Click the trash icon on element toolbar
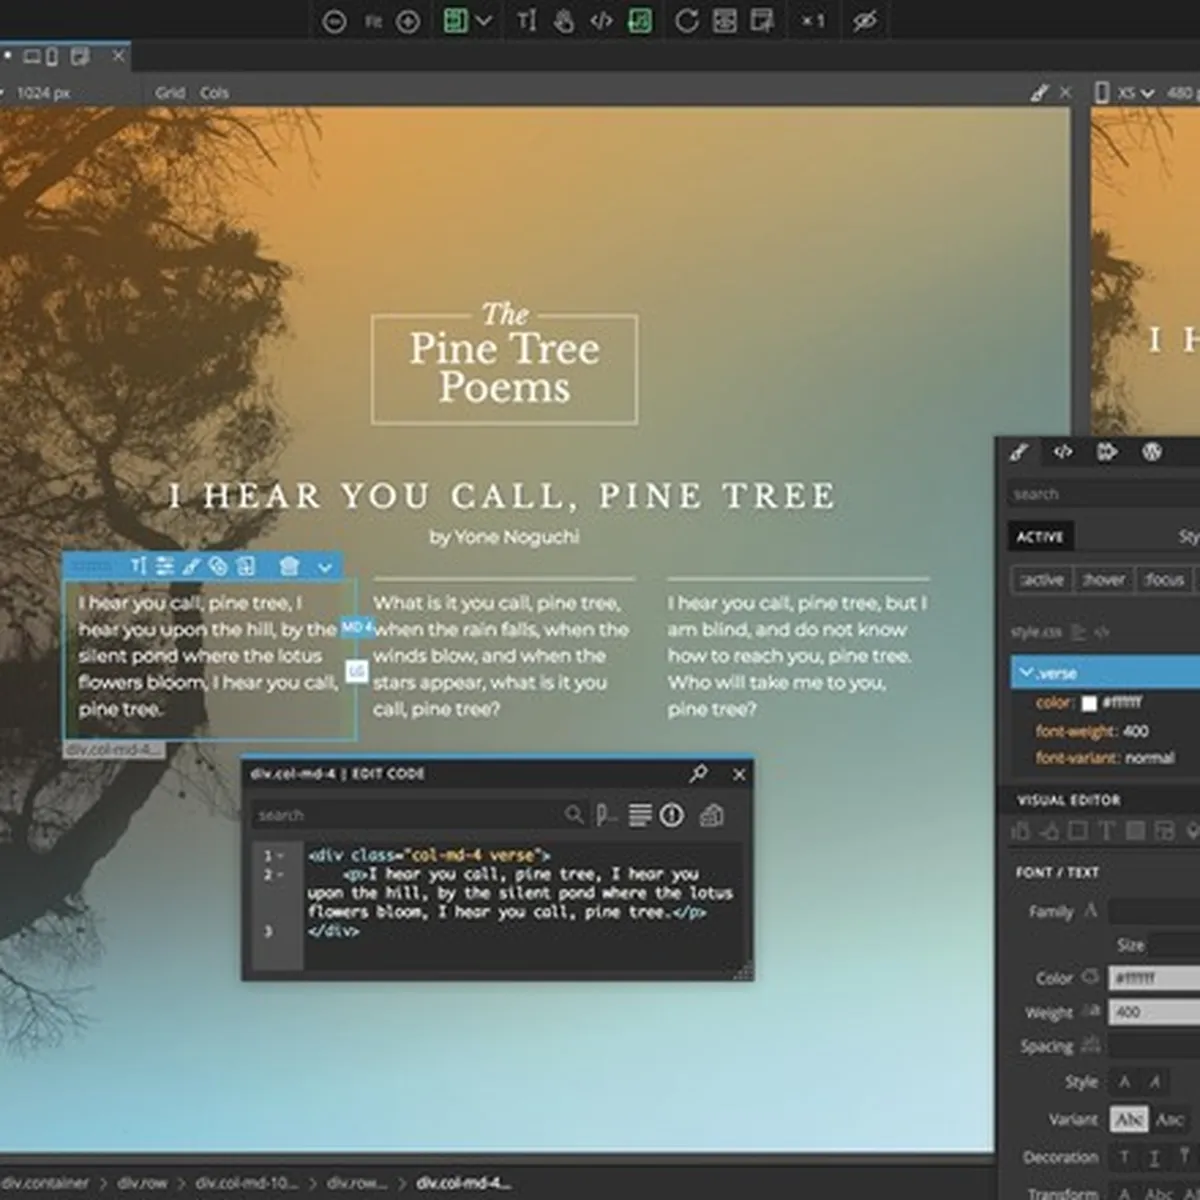 pyautogui.click(x=289, y=566)
